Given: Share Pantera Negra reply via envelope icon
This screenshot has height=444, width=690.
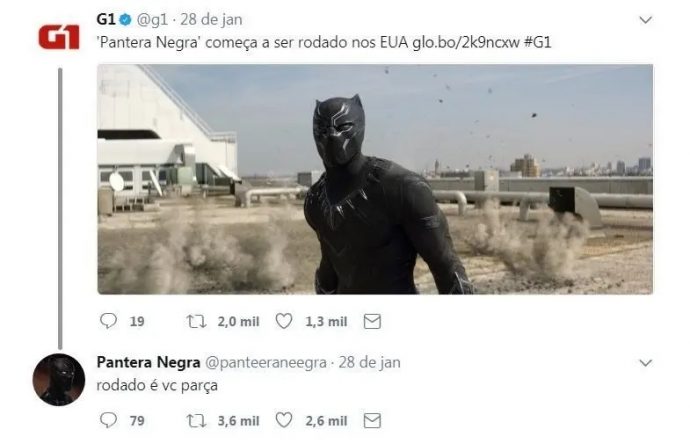Looking at the screenshot, I should [372, 421].
